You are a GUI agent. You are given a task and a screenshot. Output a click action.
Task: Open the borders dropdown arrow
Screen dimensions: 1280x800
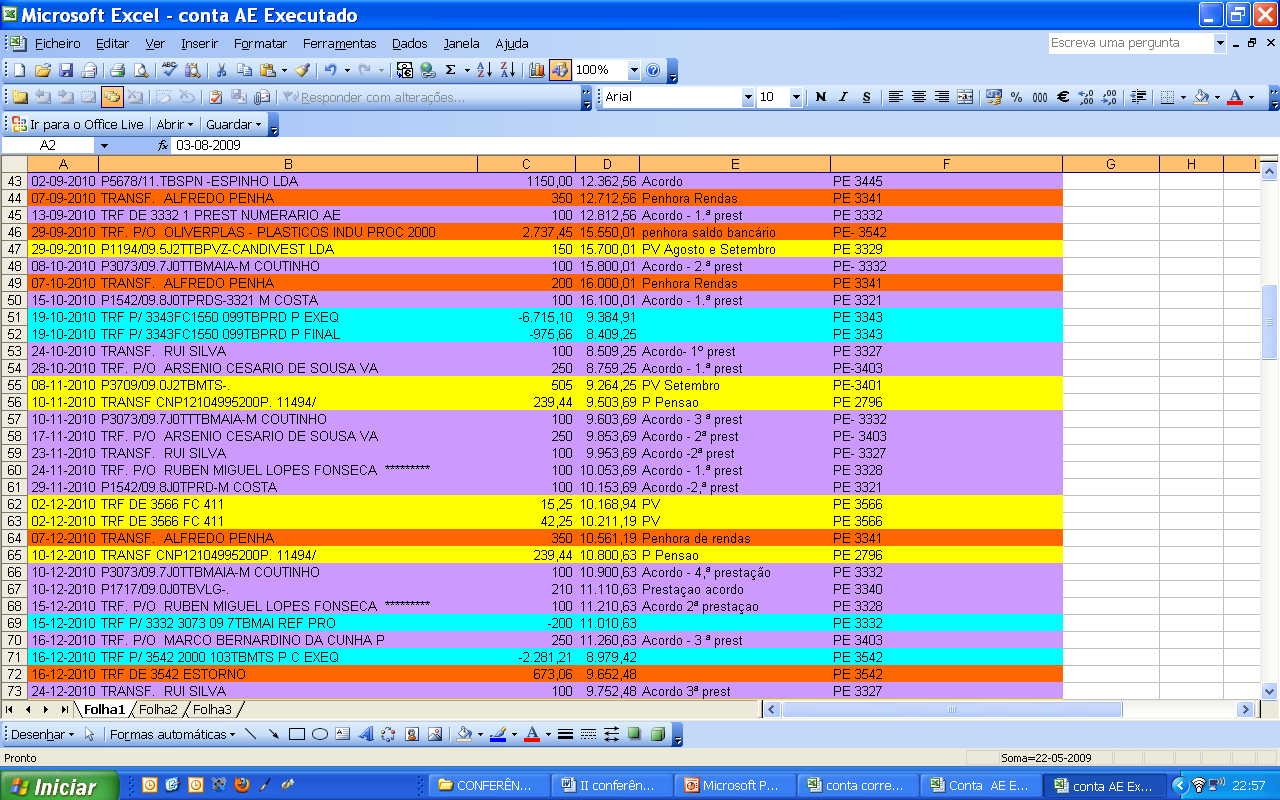coord(1183,97)
